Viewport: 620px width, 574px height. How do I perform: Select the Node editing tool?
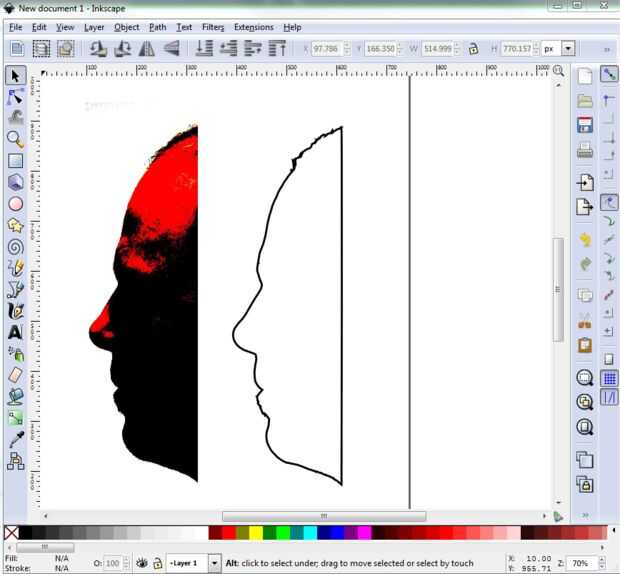tap(15, 97)
